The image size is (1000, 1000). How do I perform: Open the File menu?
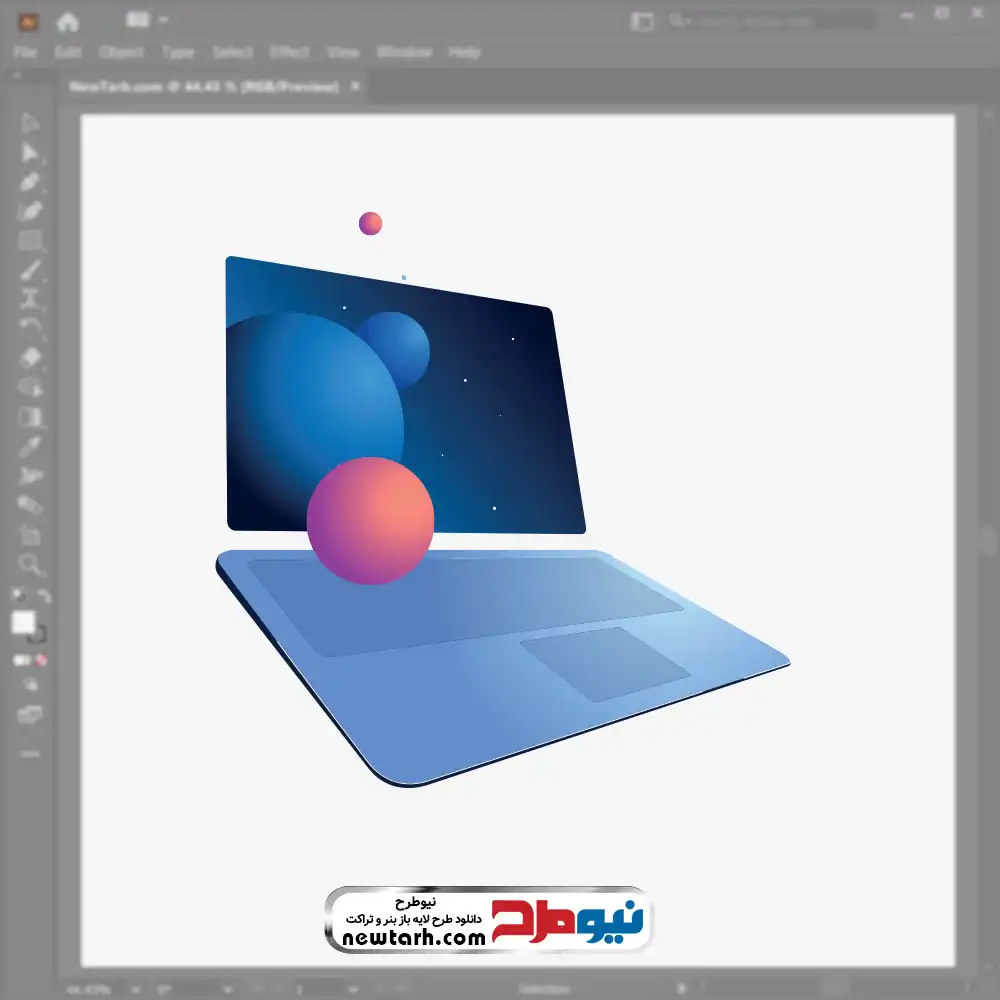(25, 52)
